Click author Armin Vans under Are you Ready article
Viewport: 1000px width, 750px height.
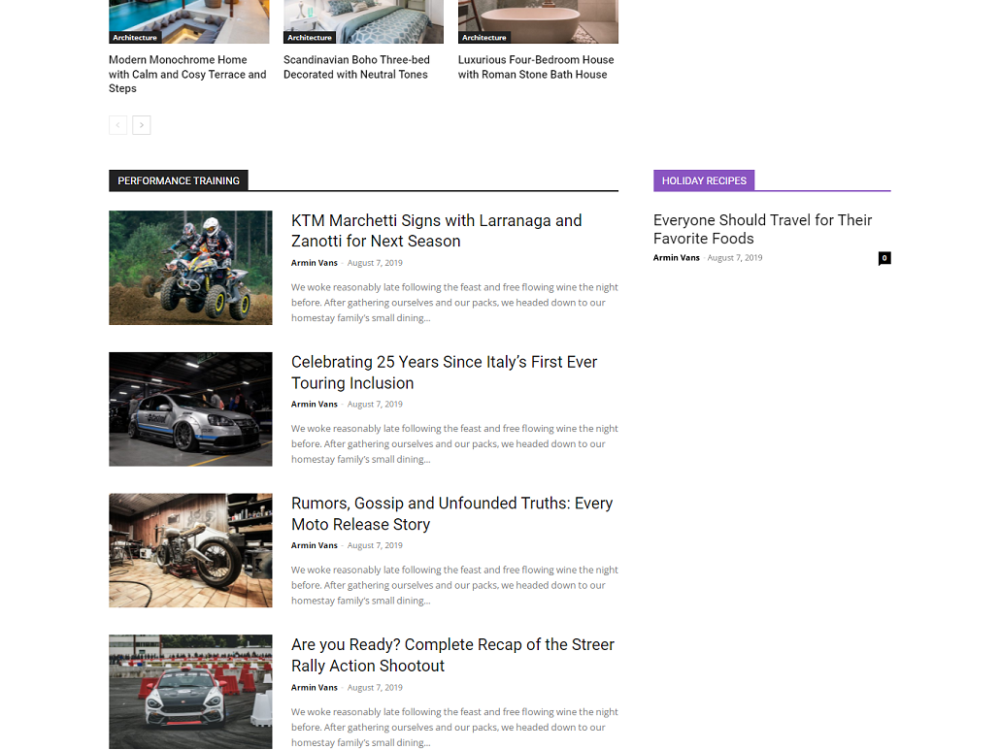tap(314, 688)
